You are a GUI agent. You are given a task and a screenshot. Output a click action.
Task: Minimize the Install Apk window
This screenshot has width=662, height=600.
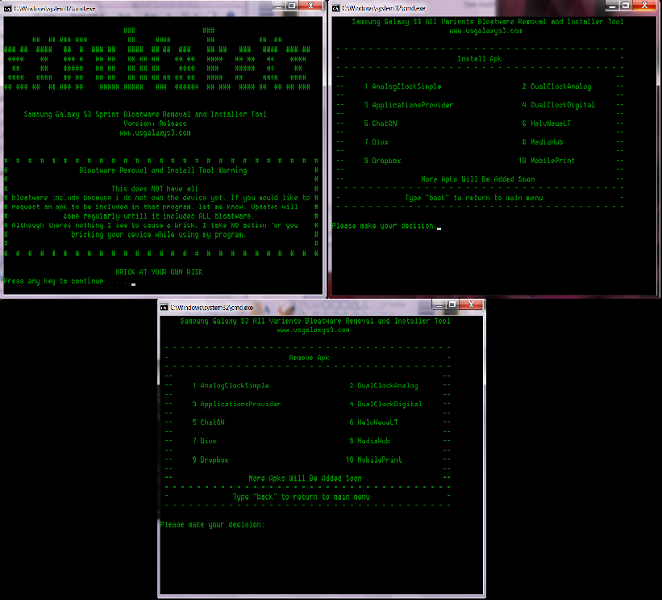click(612, 6)
